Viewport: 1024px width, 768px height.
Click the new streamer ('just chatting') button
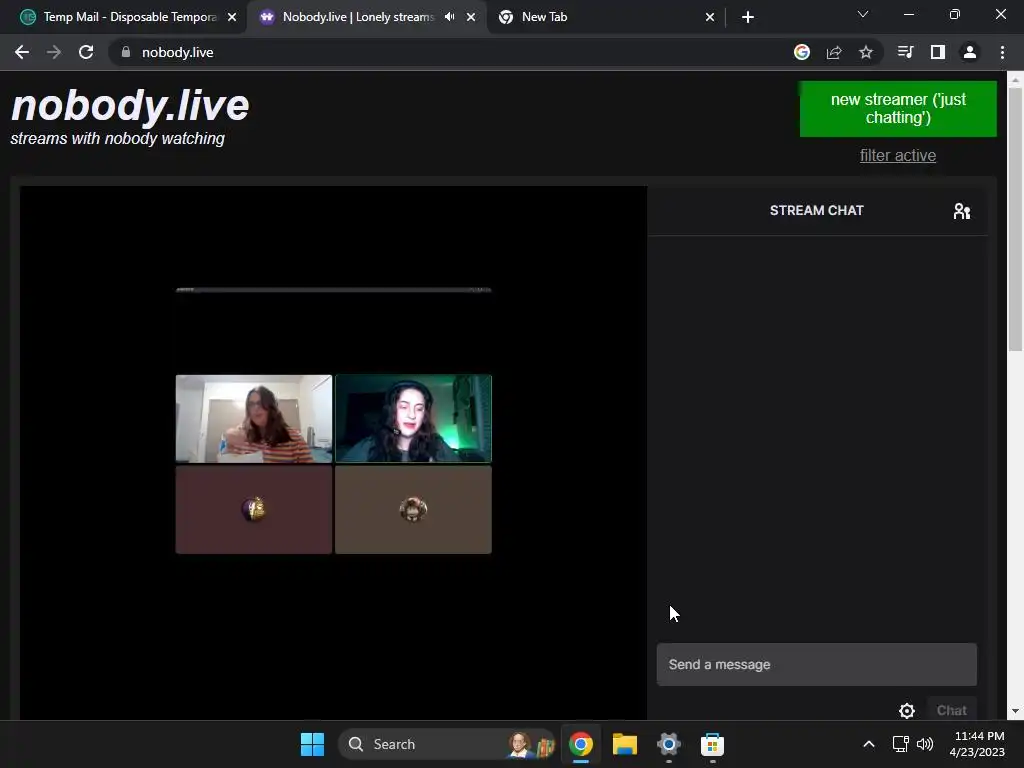[898, 109]
